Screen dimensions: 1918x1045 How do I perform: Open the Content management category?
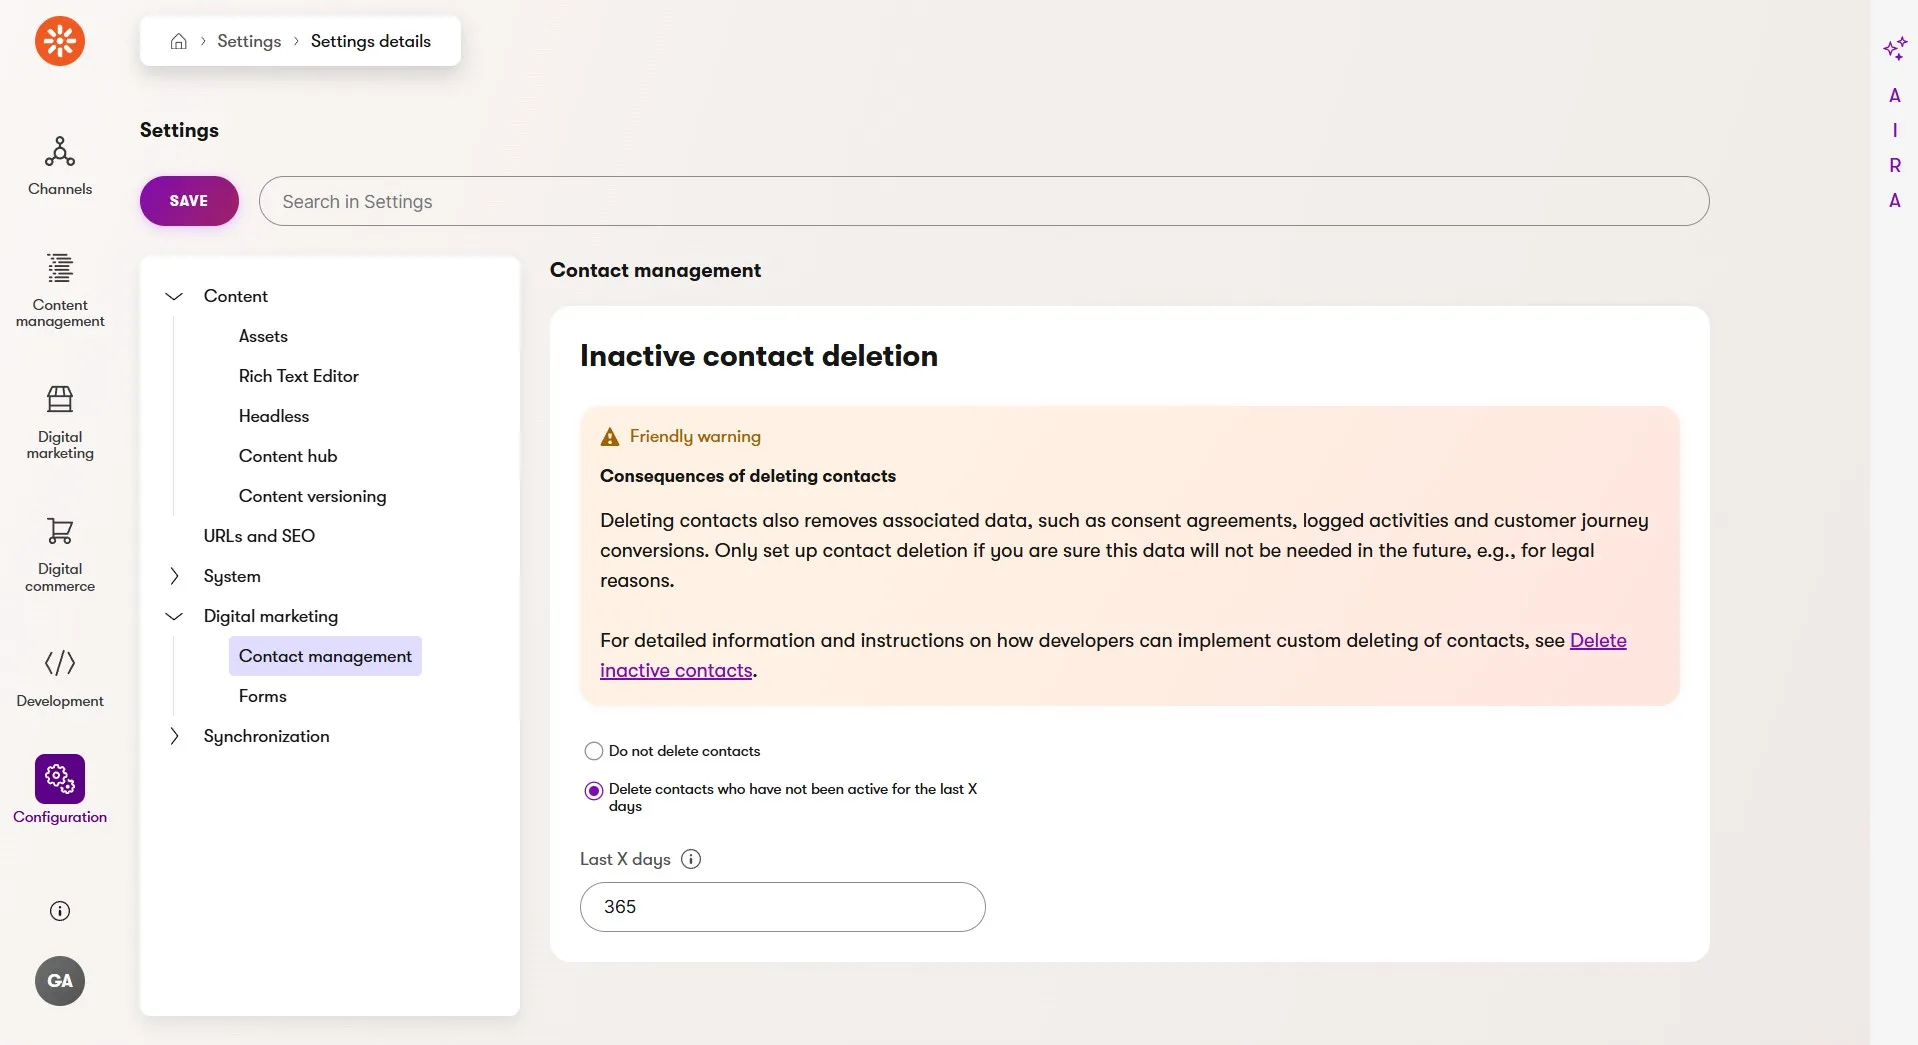(x=60, y=290)
